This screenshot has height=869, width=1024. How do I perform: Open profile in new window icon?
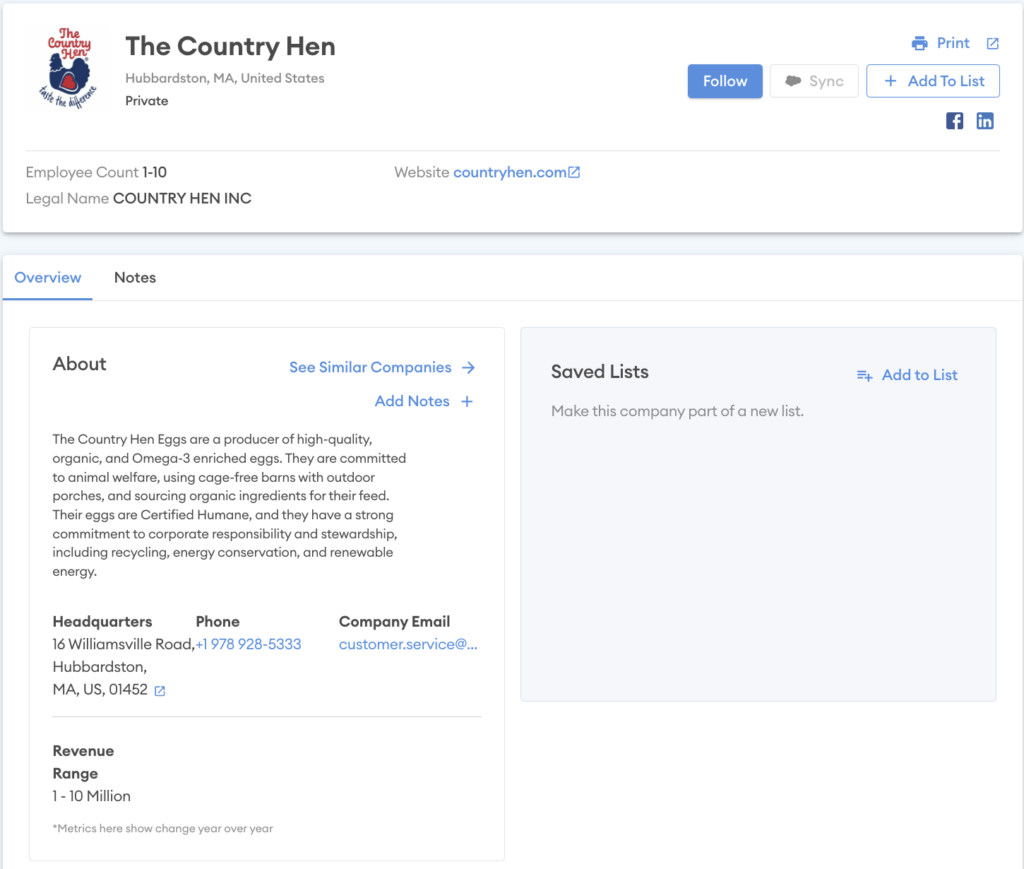(993, 44)
